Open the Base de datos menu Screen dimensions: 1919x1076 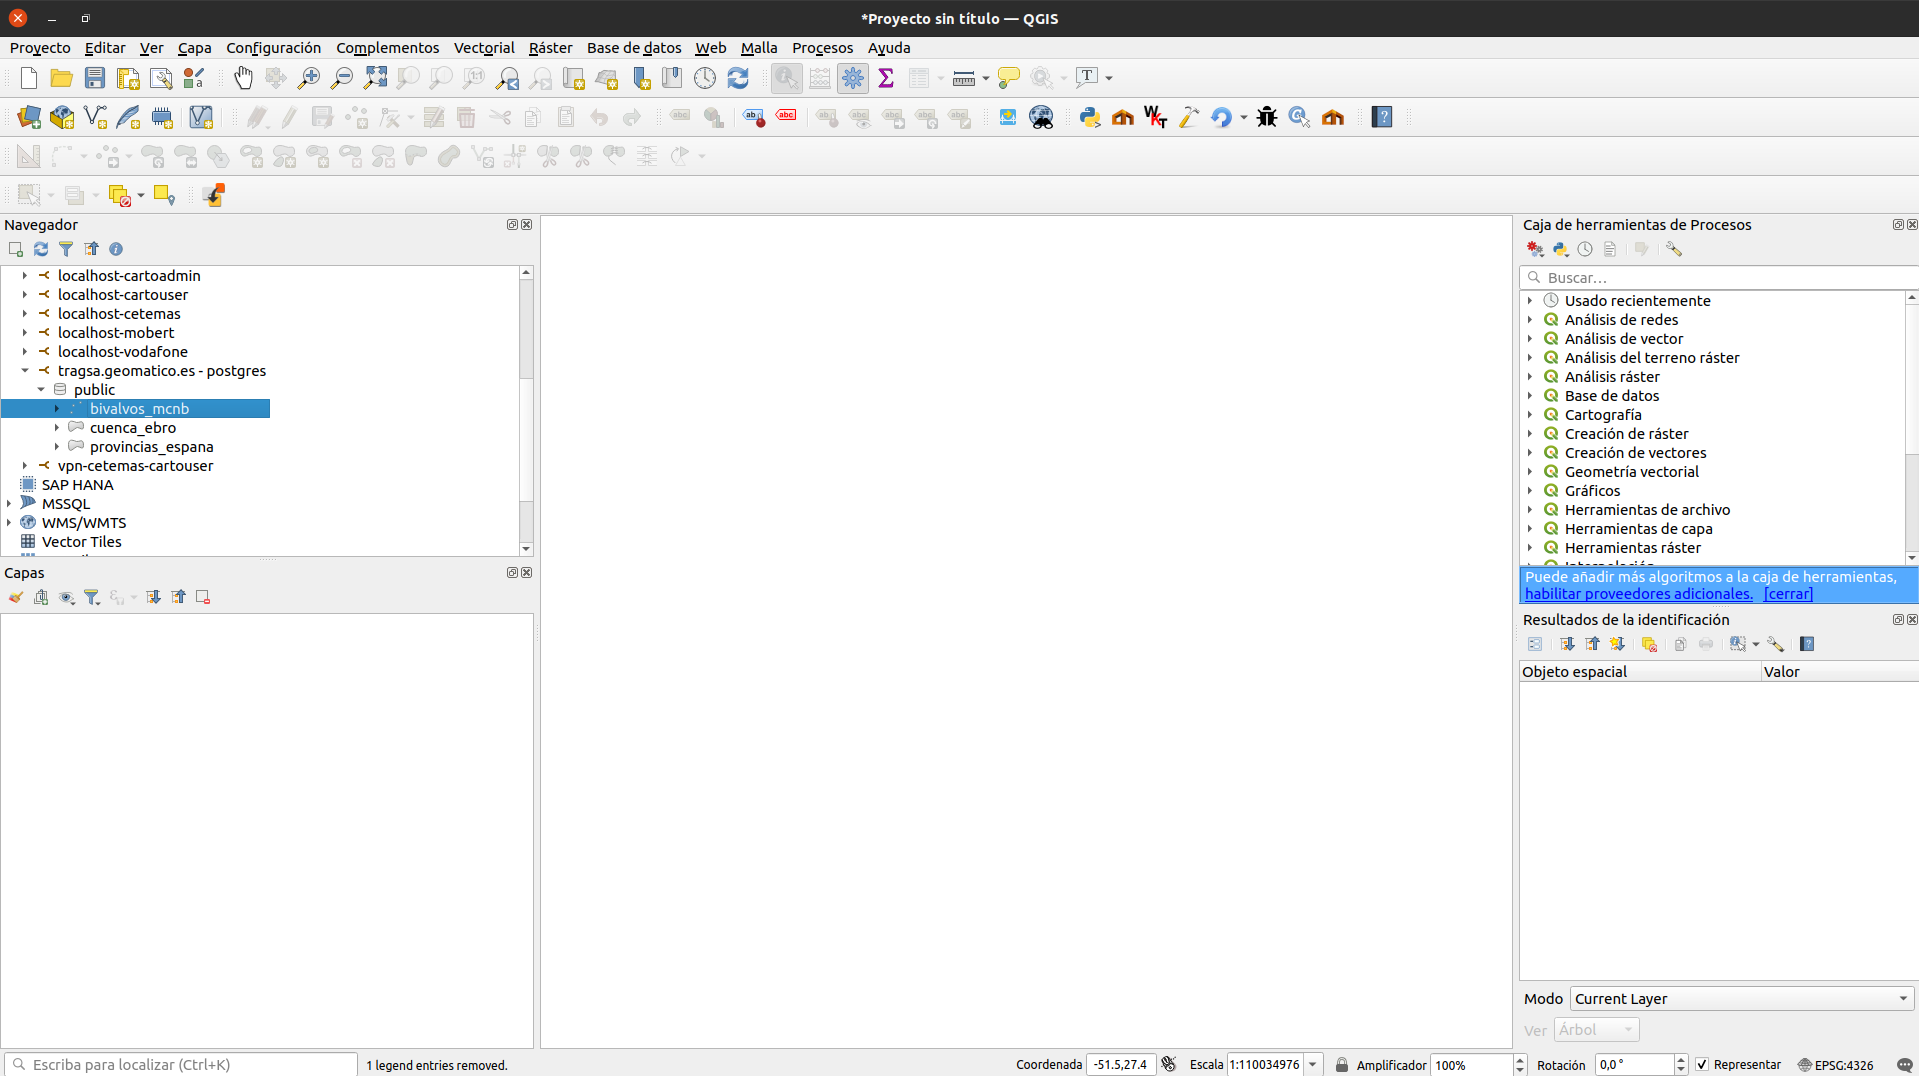point(634,48)
